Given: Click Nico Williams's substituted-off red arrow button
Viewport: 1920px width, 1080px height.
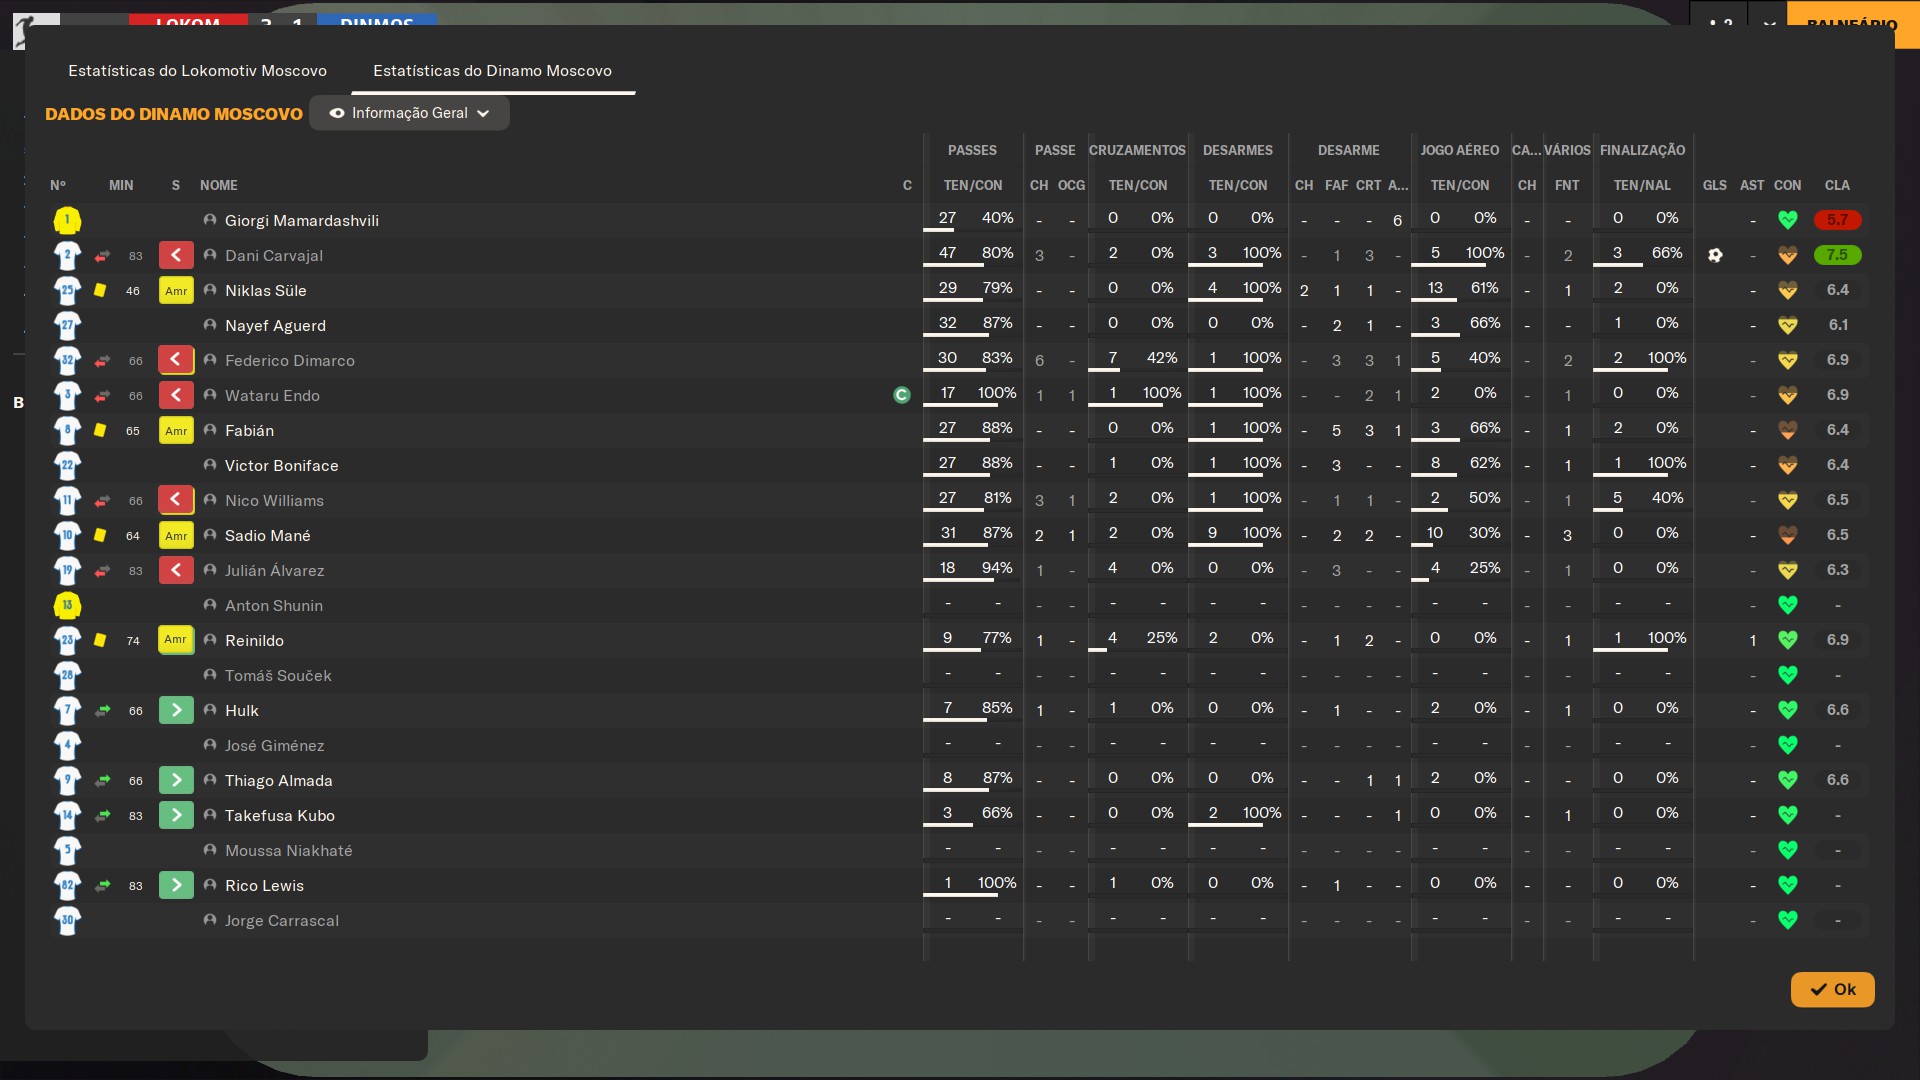Looking at the screenshot, I should click(x=176, y=500).
